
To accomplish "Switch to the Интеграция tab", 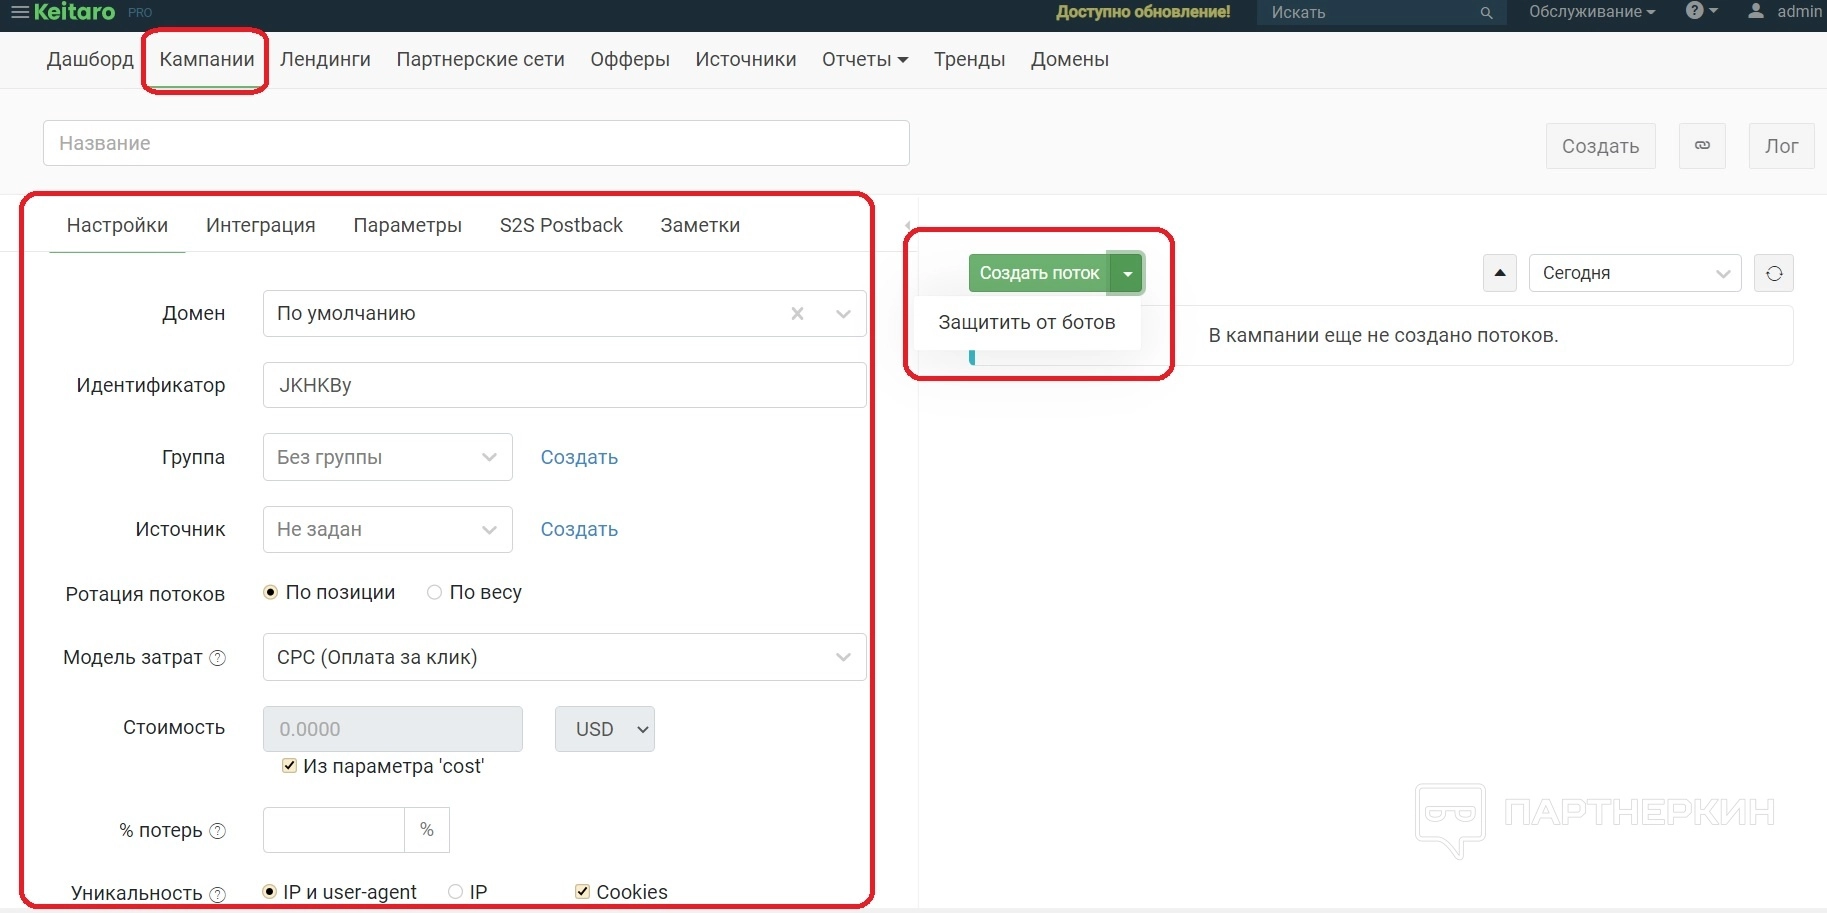I will 261,226.
